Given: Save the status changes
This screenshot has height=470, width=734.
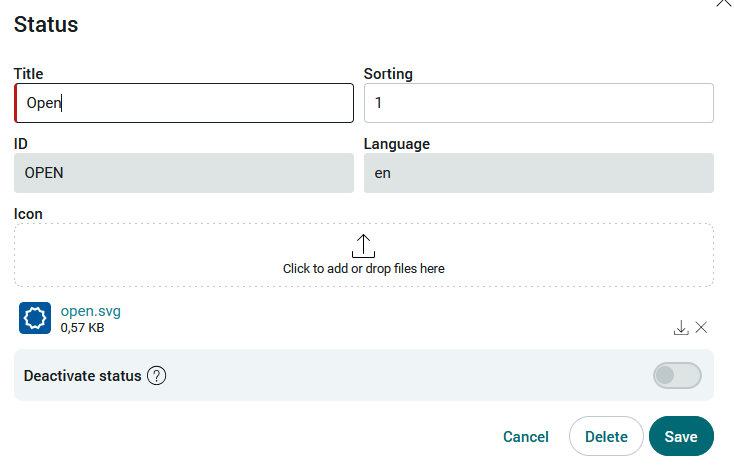Looking at the screenshot, I should click(x=681, y=436).
